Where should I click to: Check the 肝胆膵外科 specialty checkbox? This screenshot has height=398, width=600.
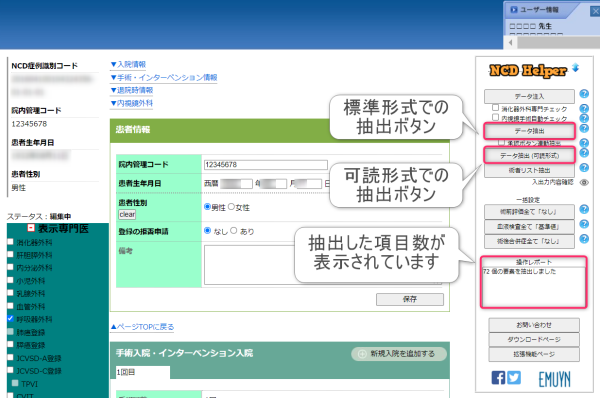tap(10, 254)
